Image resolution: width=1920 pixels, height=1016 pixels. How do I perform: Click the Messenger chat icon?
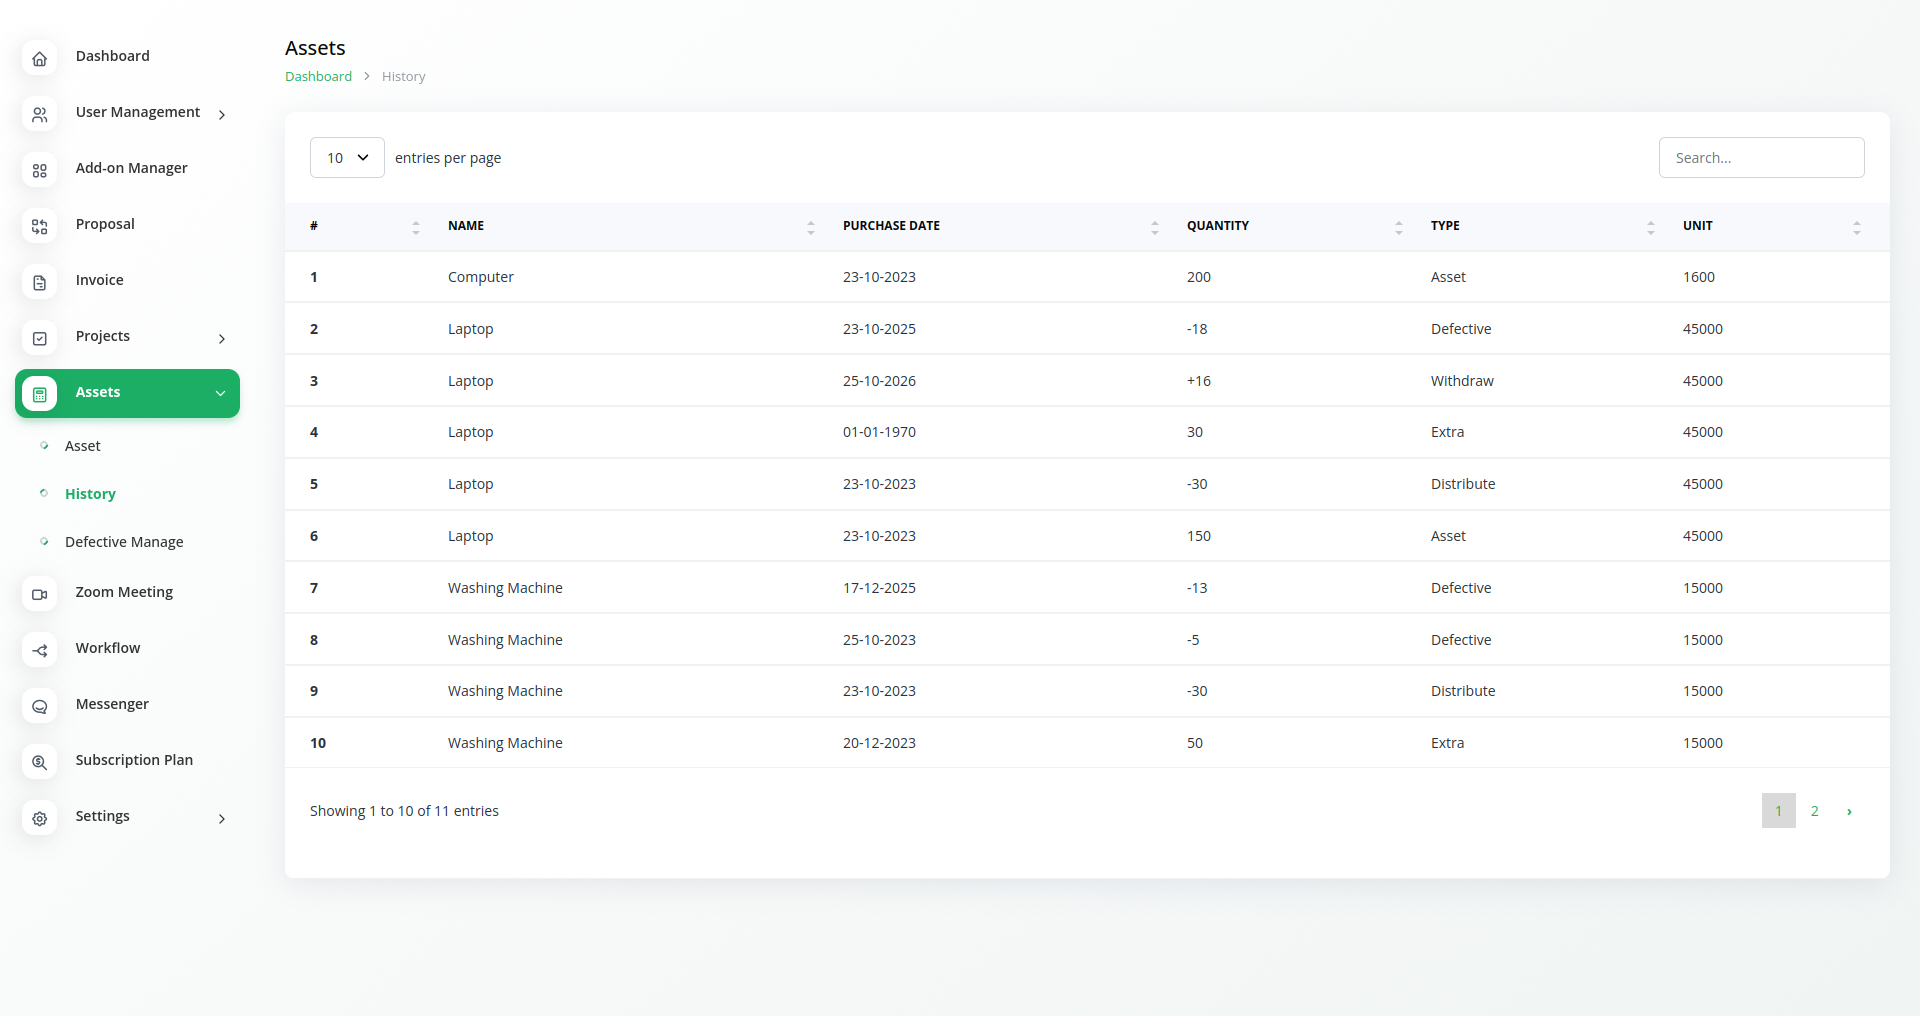click(39, 706)
